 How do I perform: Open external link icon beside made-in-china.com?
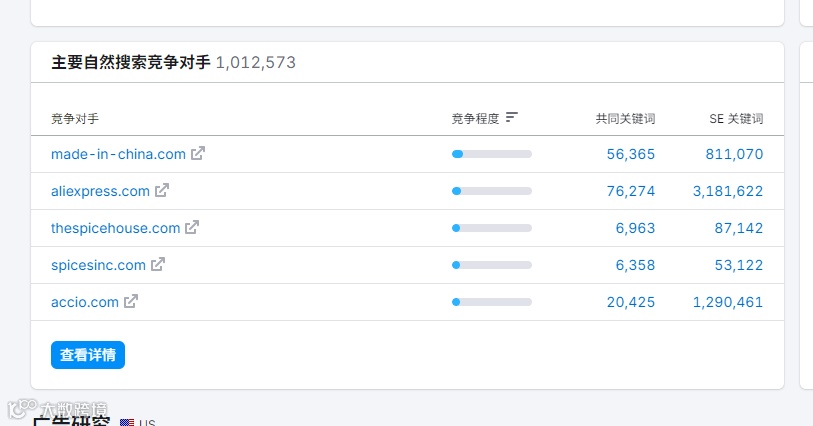click(198, 154)
